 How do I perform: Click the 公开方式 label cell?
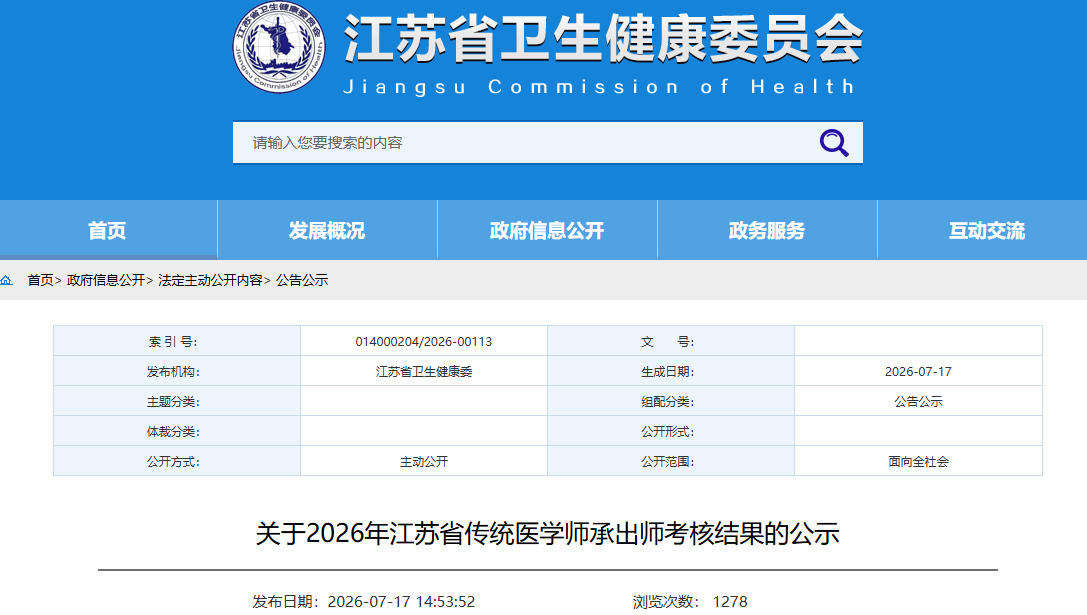pos(177,460)
